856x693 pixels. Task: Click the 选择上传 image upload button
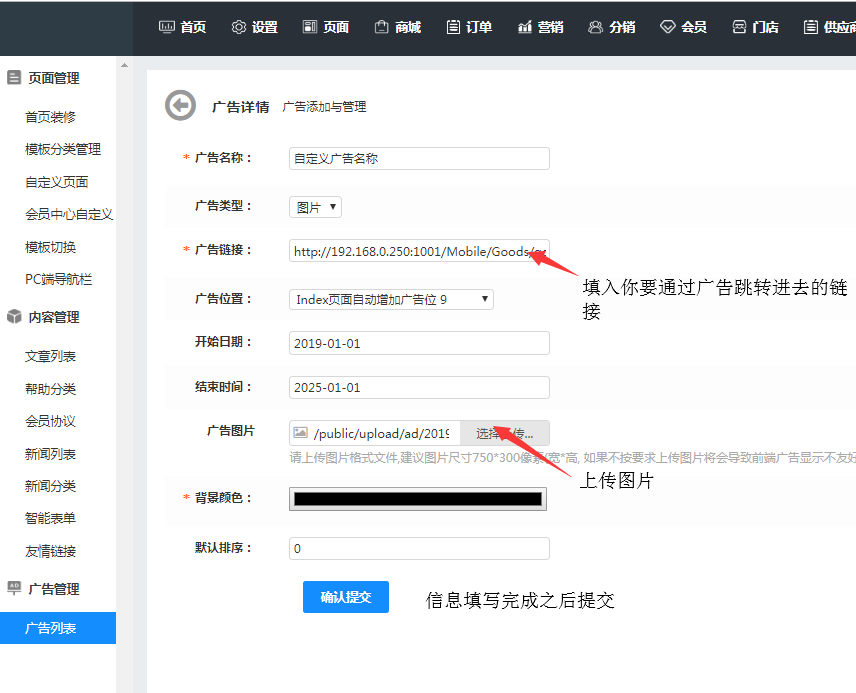click(505, 433)
